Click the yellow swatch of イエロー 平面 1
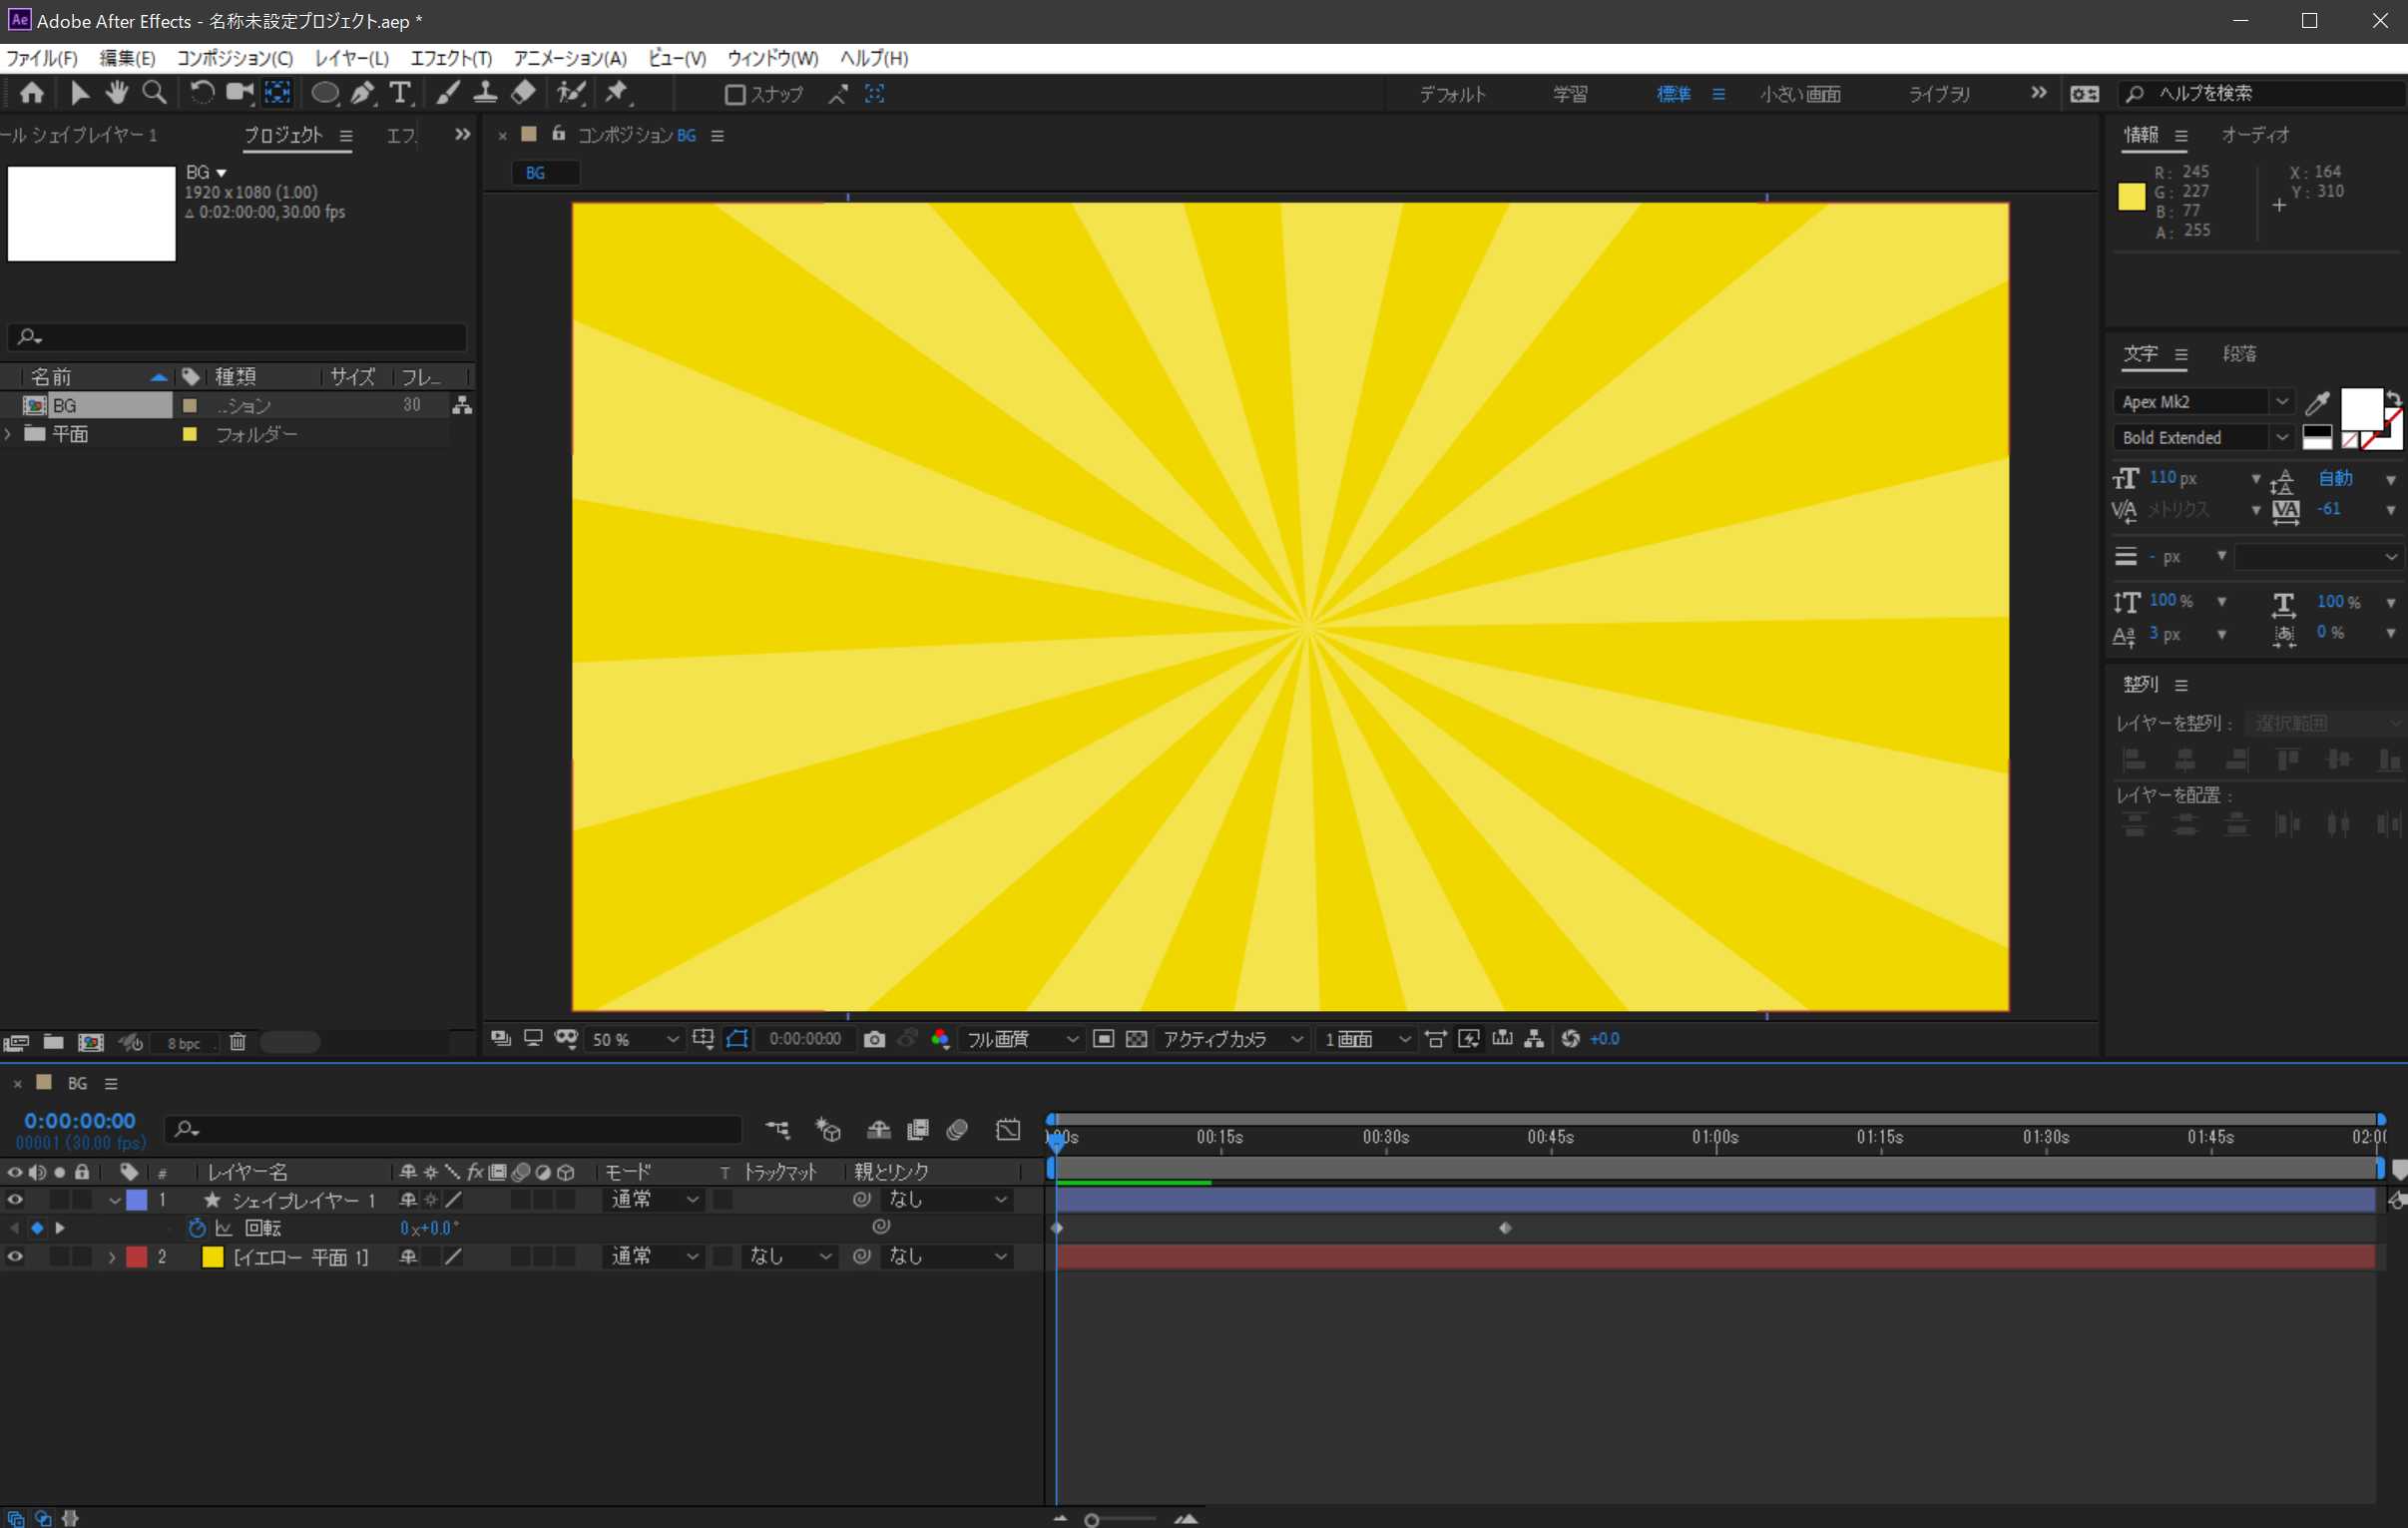Viewport: 2408px width, 1528px height. (212, 1257)
